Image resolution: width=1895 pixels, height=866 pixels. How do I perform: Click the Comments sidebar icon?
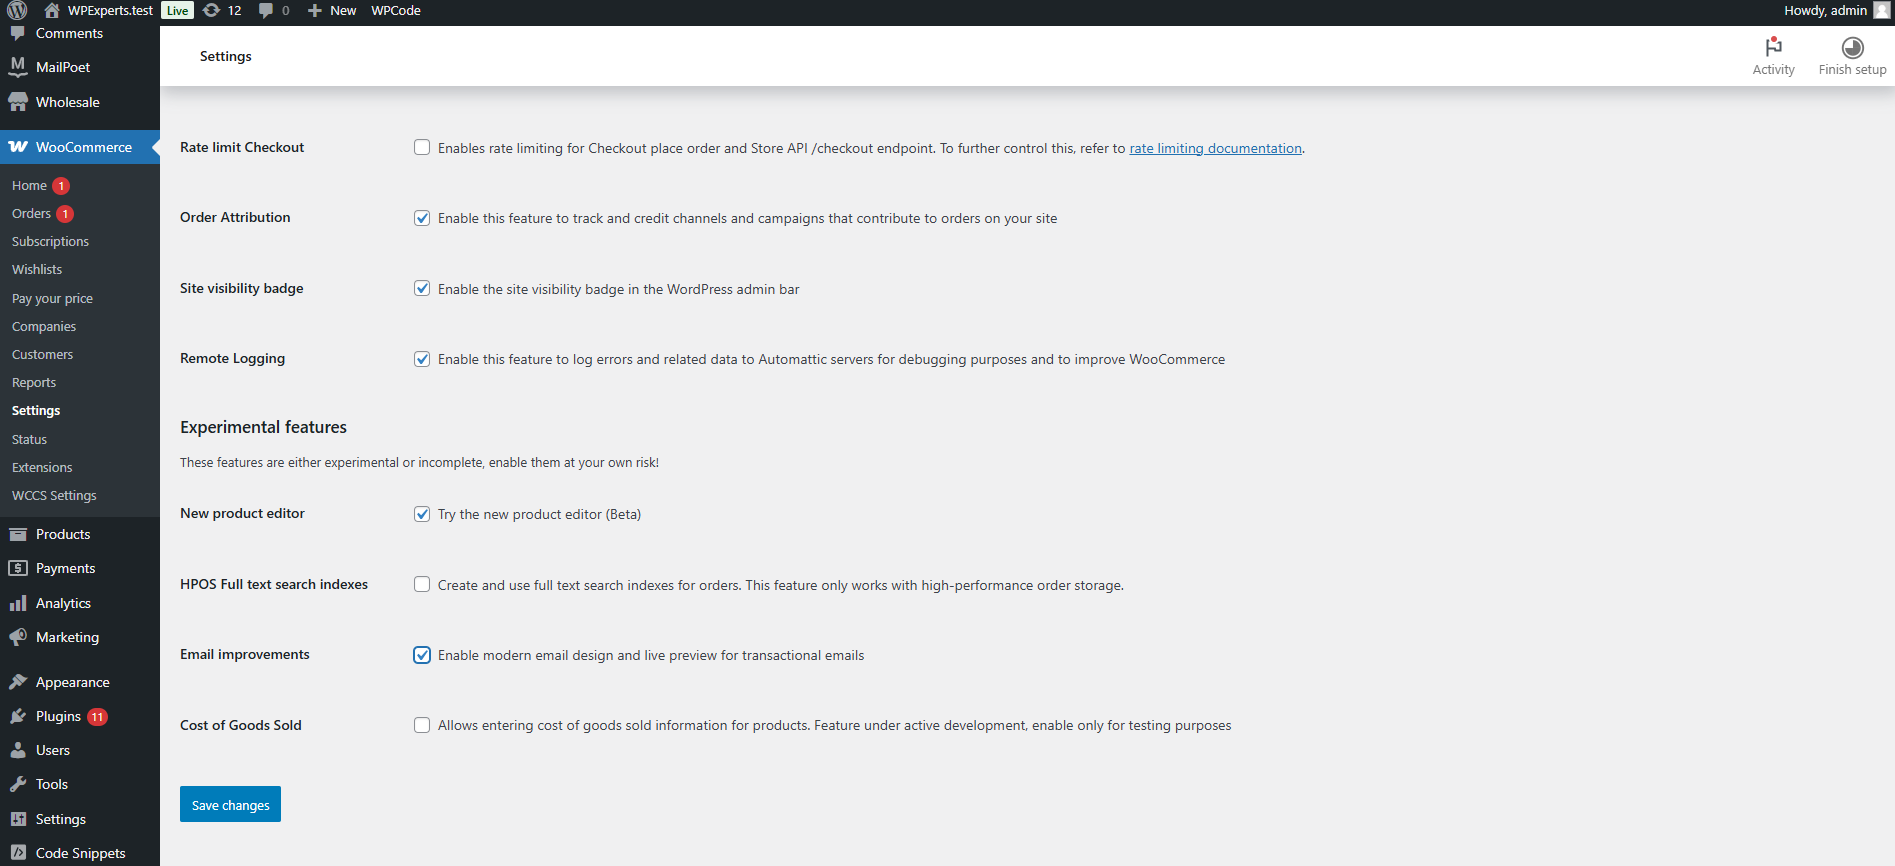(18, 33)
